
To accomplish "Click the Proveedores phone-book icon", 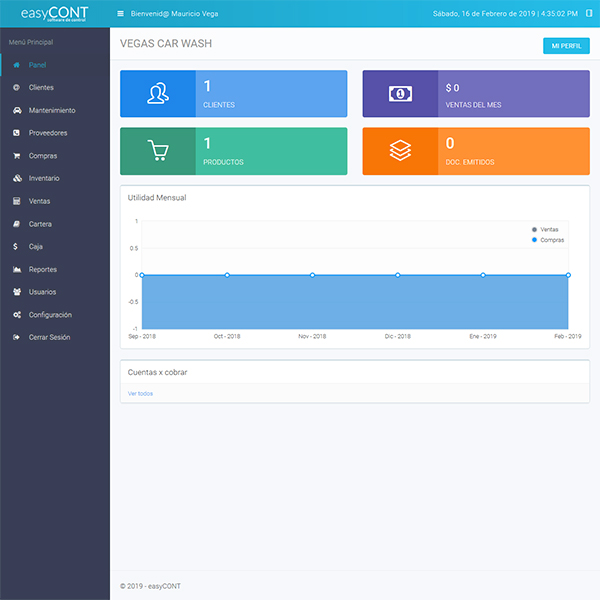I will pyautogui.click(x=16, y=133).
